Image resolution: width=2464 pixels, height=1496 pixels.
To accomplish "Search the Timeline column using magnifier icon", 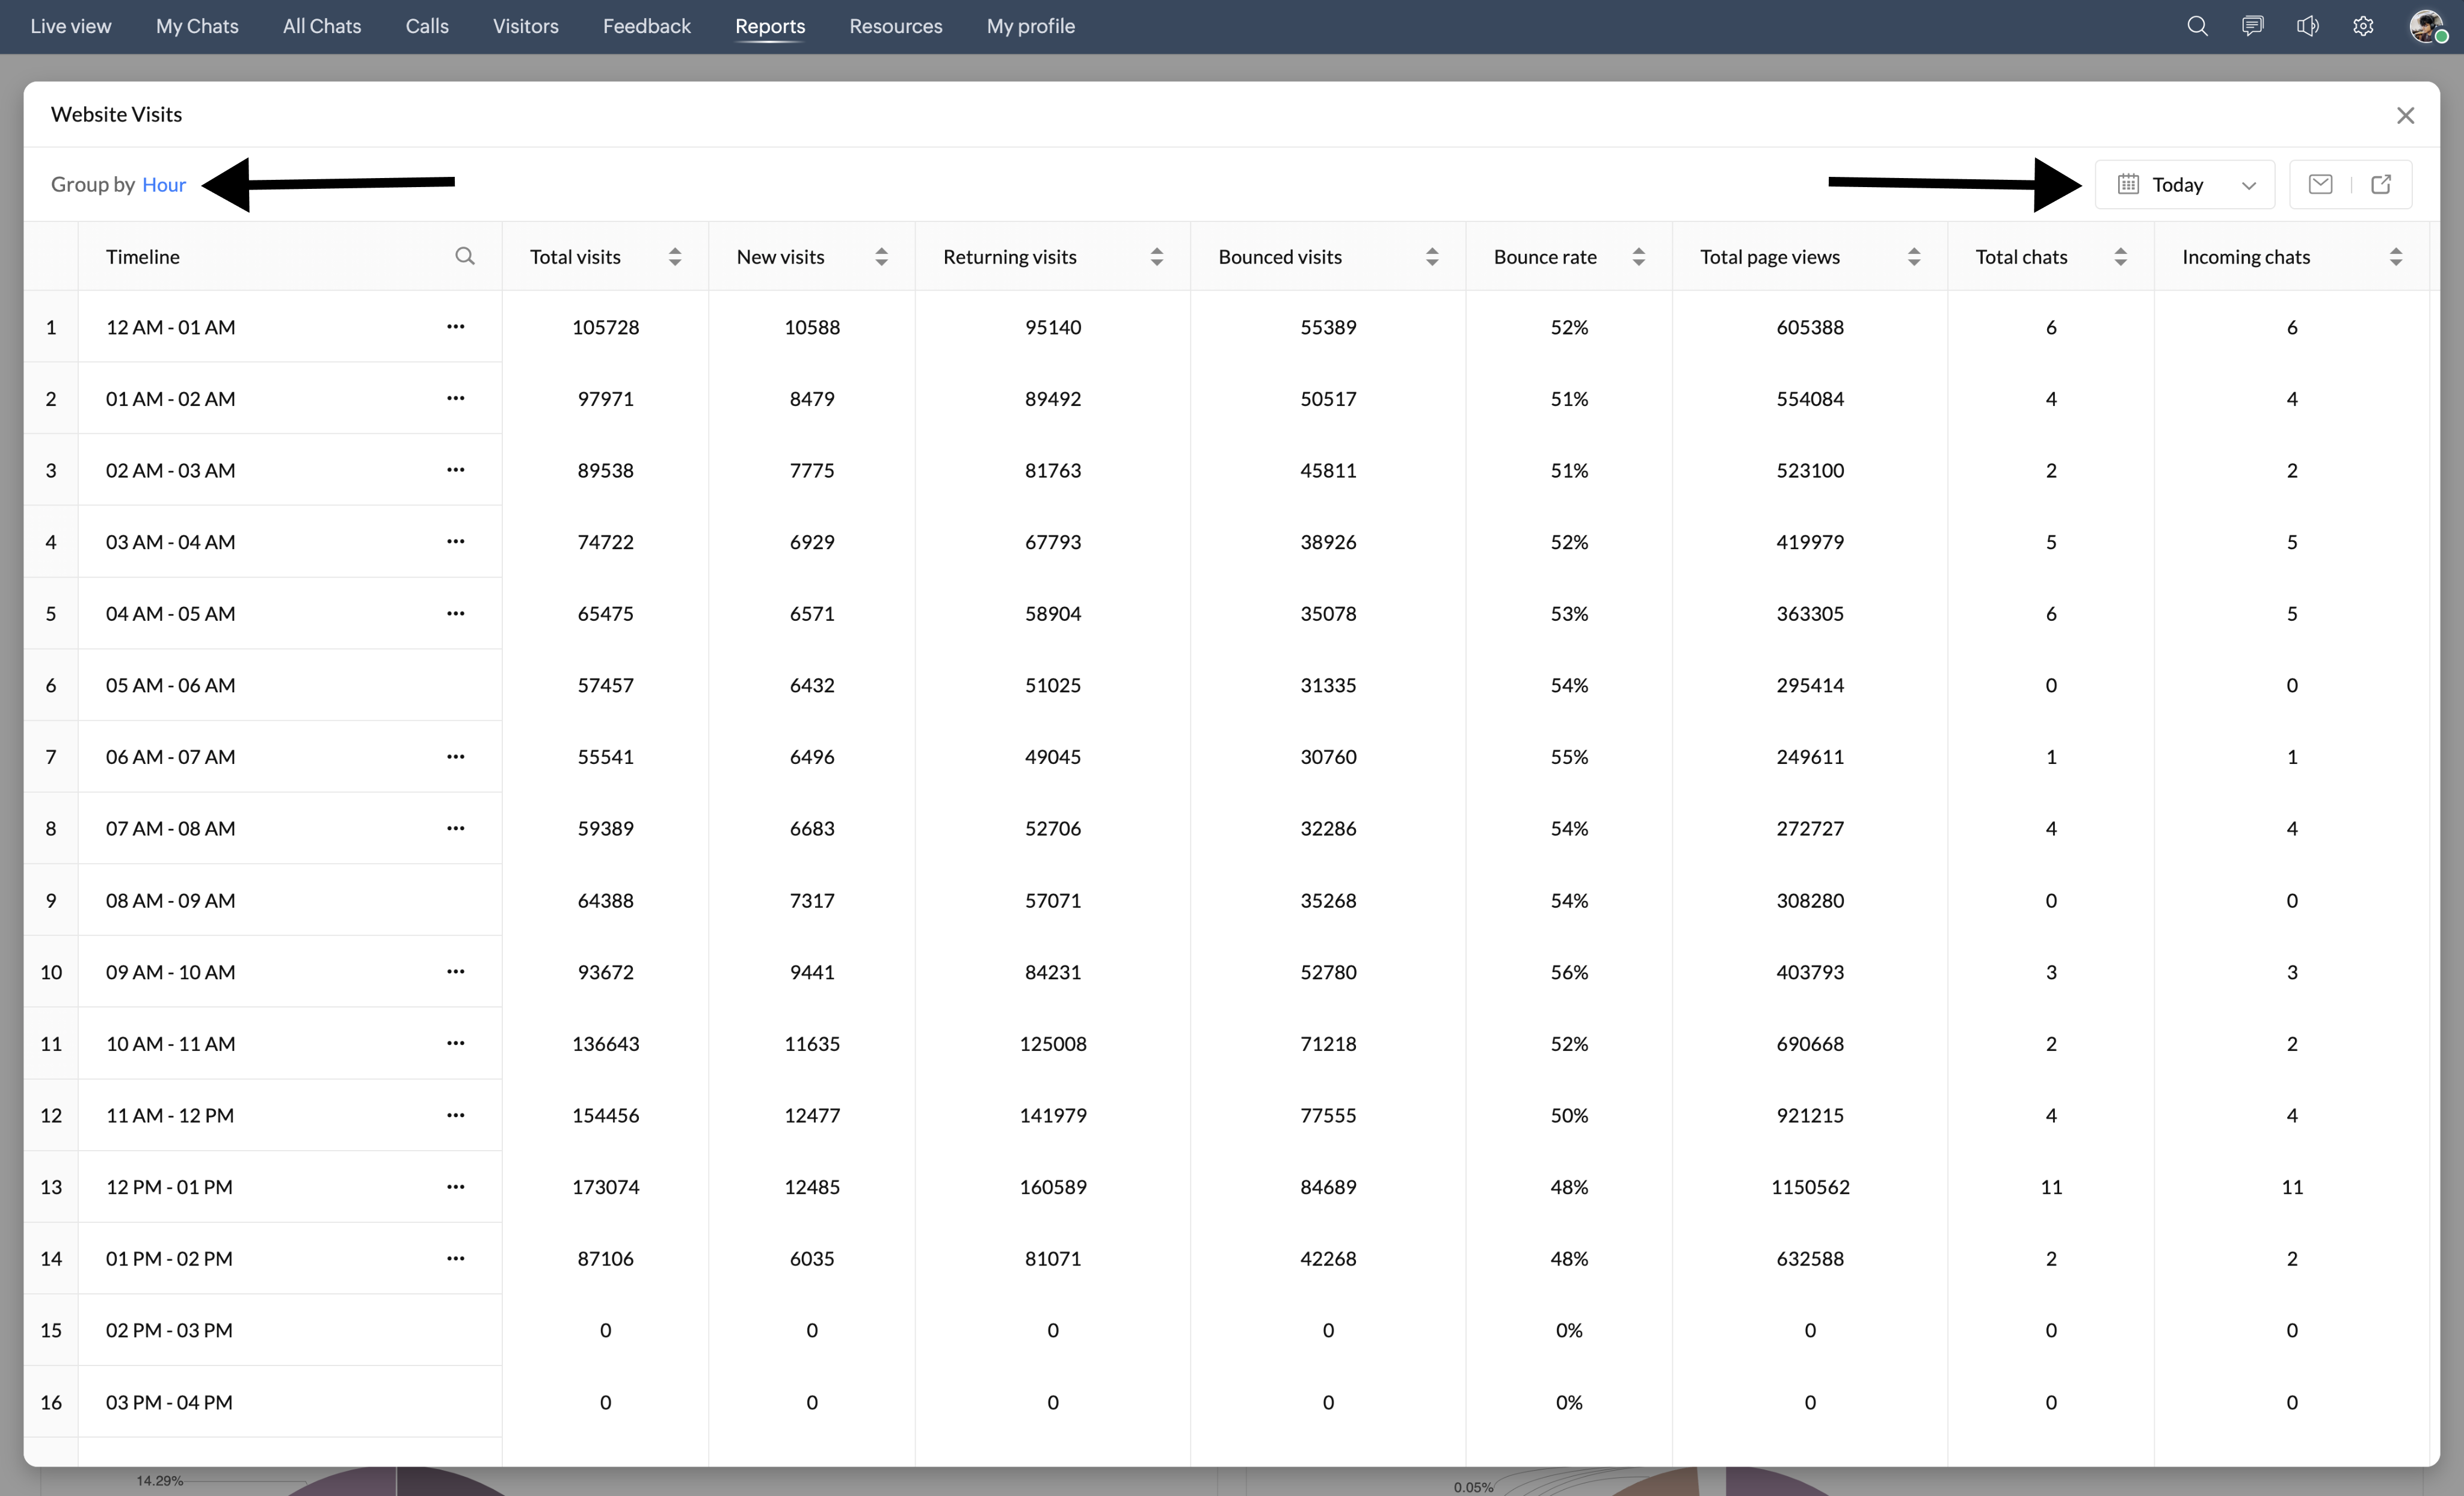I will (464, 256).
